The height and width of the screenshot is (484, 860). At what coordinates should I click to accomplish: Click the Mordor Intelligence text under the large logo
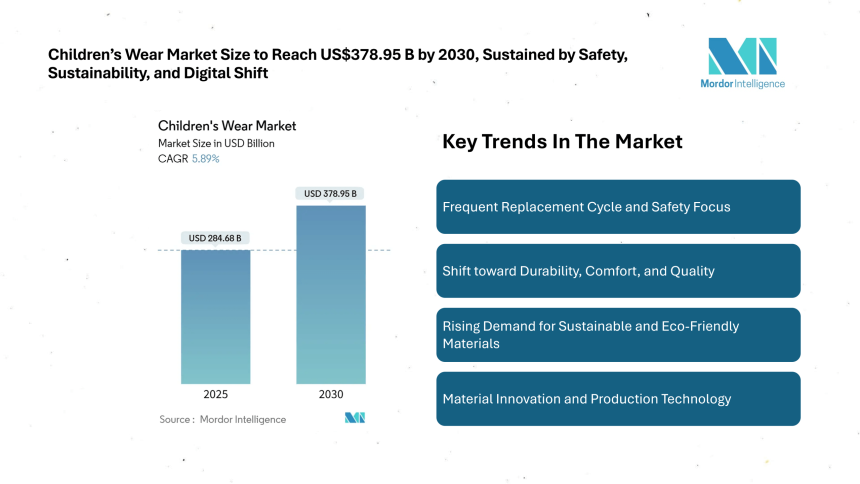[x=742, y=84]
